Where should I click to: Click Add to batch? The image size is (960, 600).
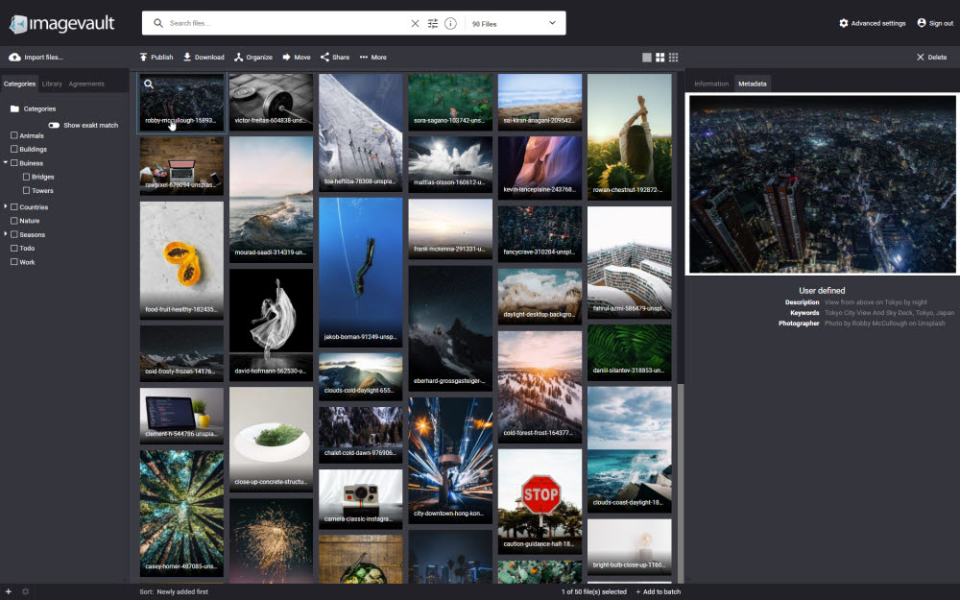point(658,591)
